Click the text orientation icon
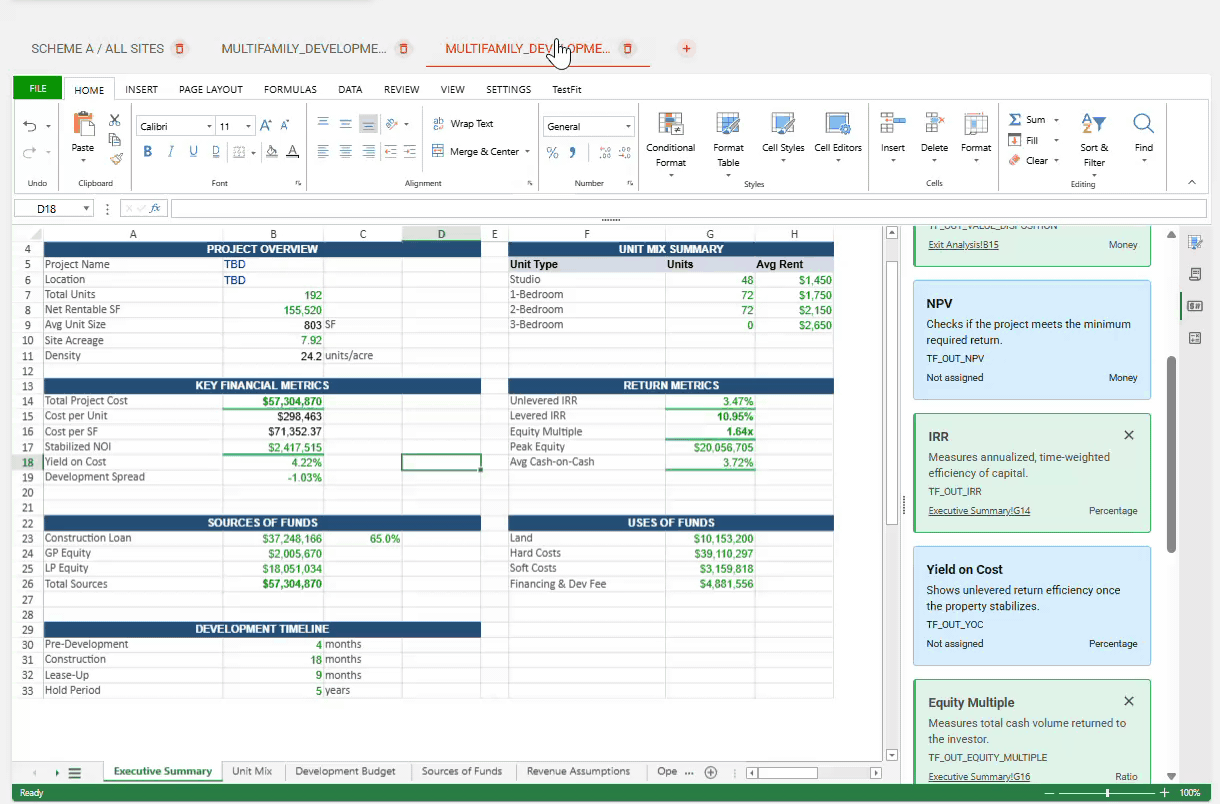1220x804 pixels. (392, 124)
